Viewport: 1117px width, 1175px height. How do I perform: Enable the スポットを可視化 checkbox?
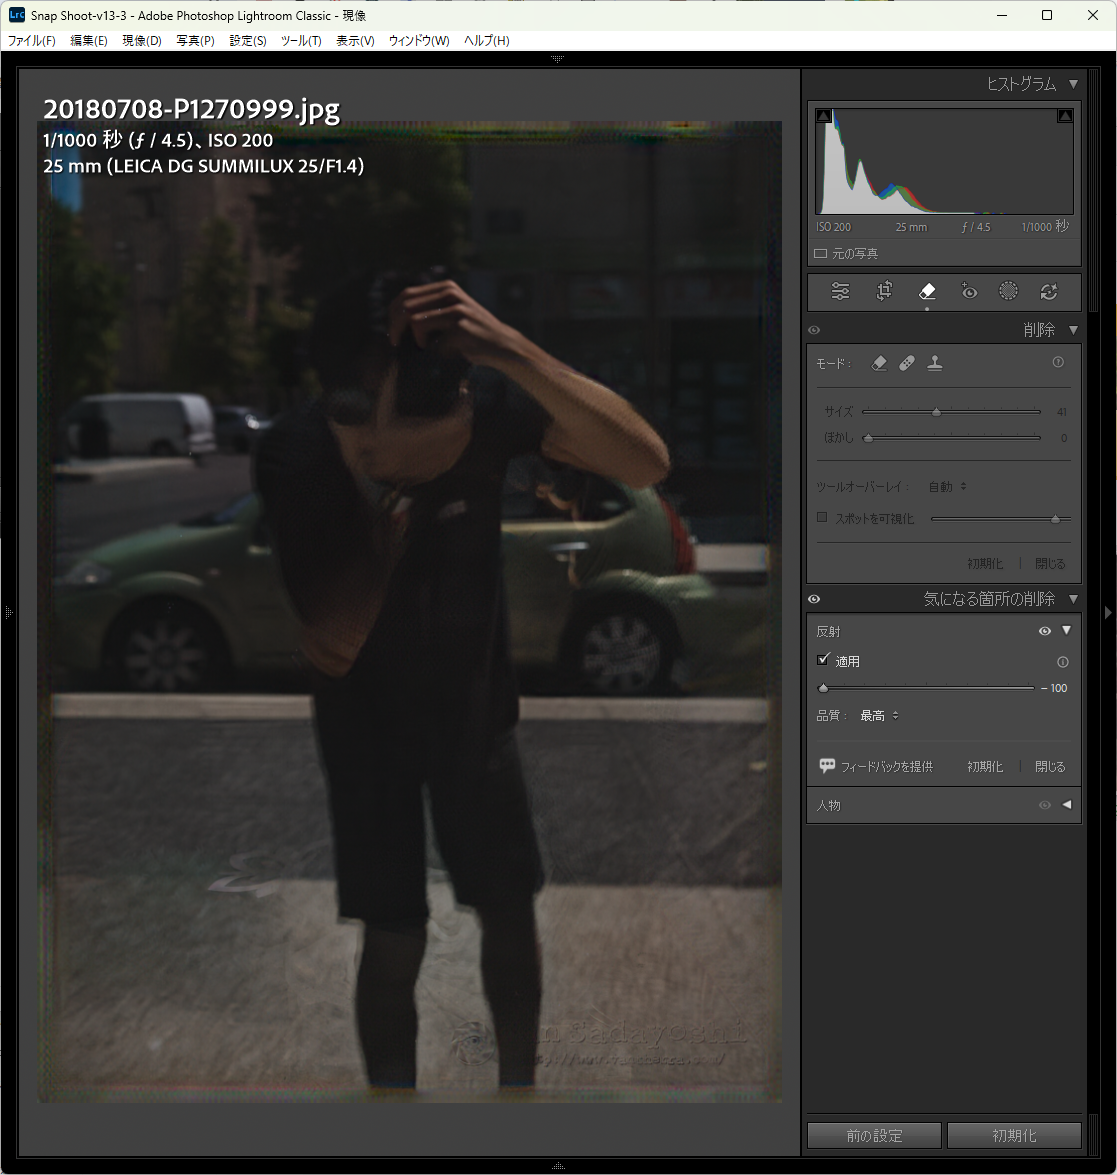[x=822, y=518]
